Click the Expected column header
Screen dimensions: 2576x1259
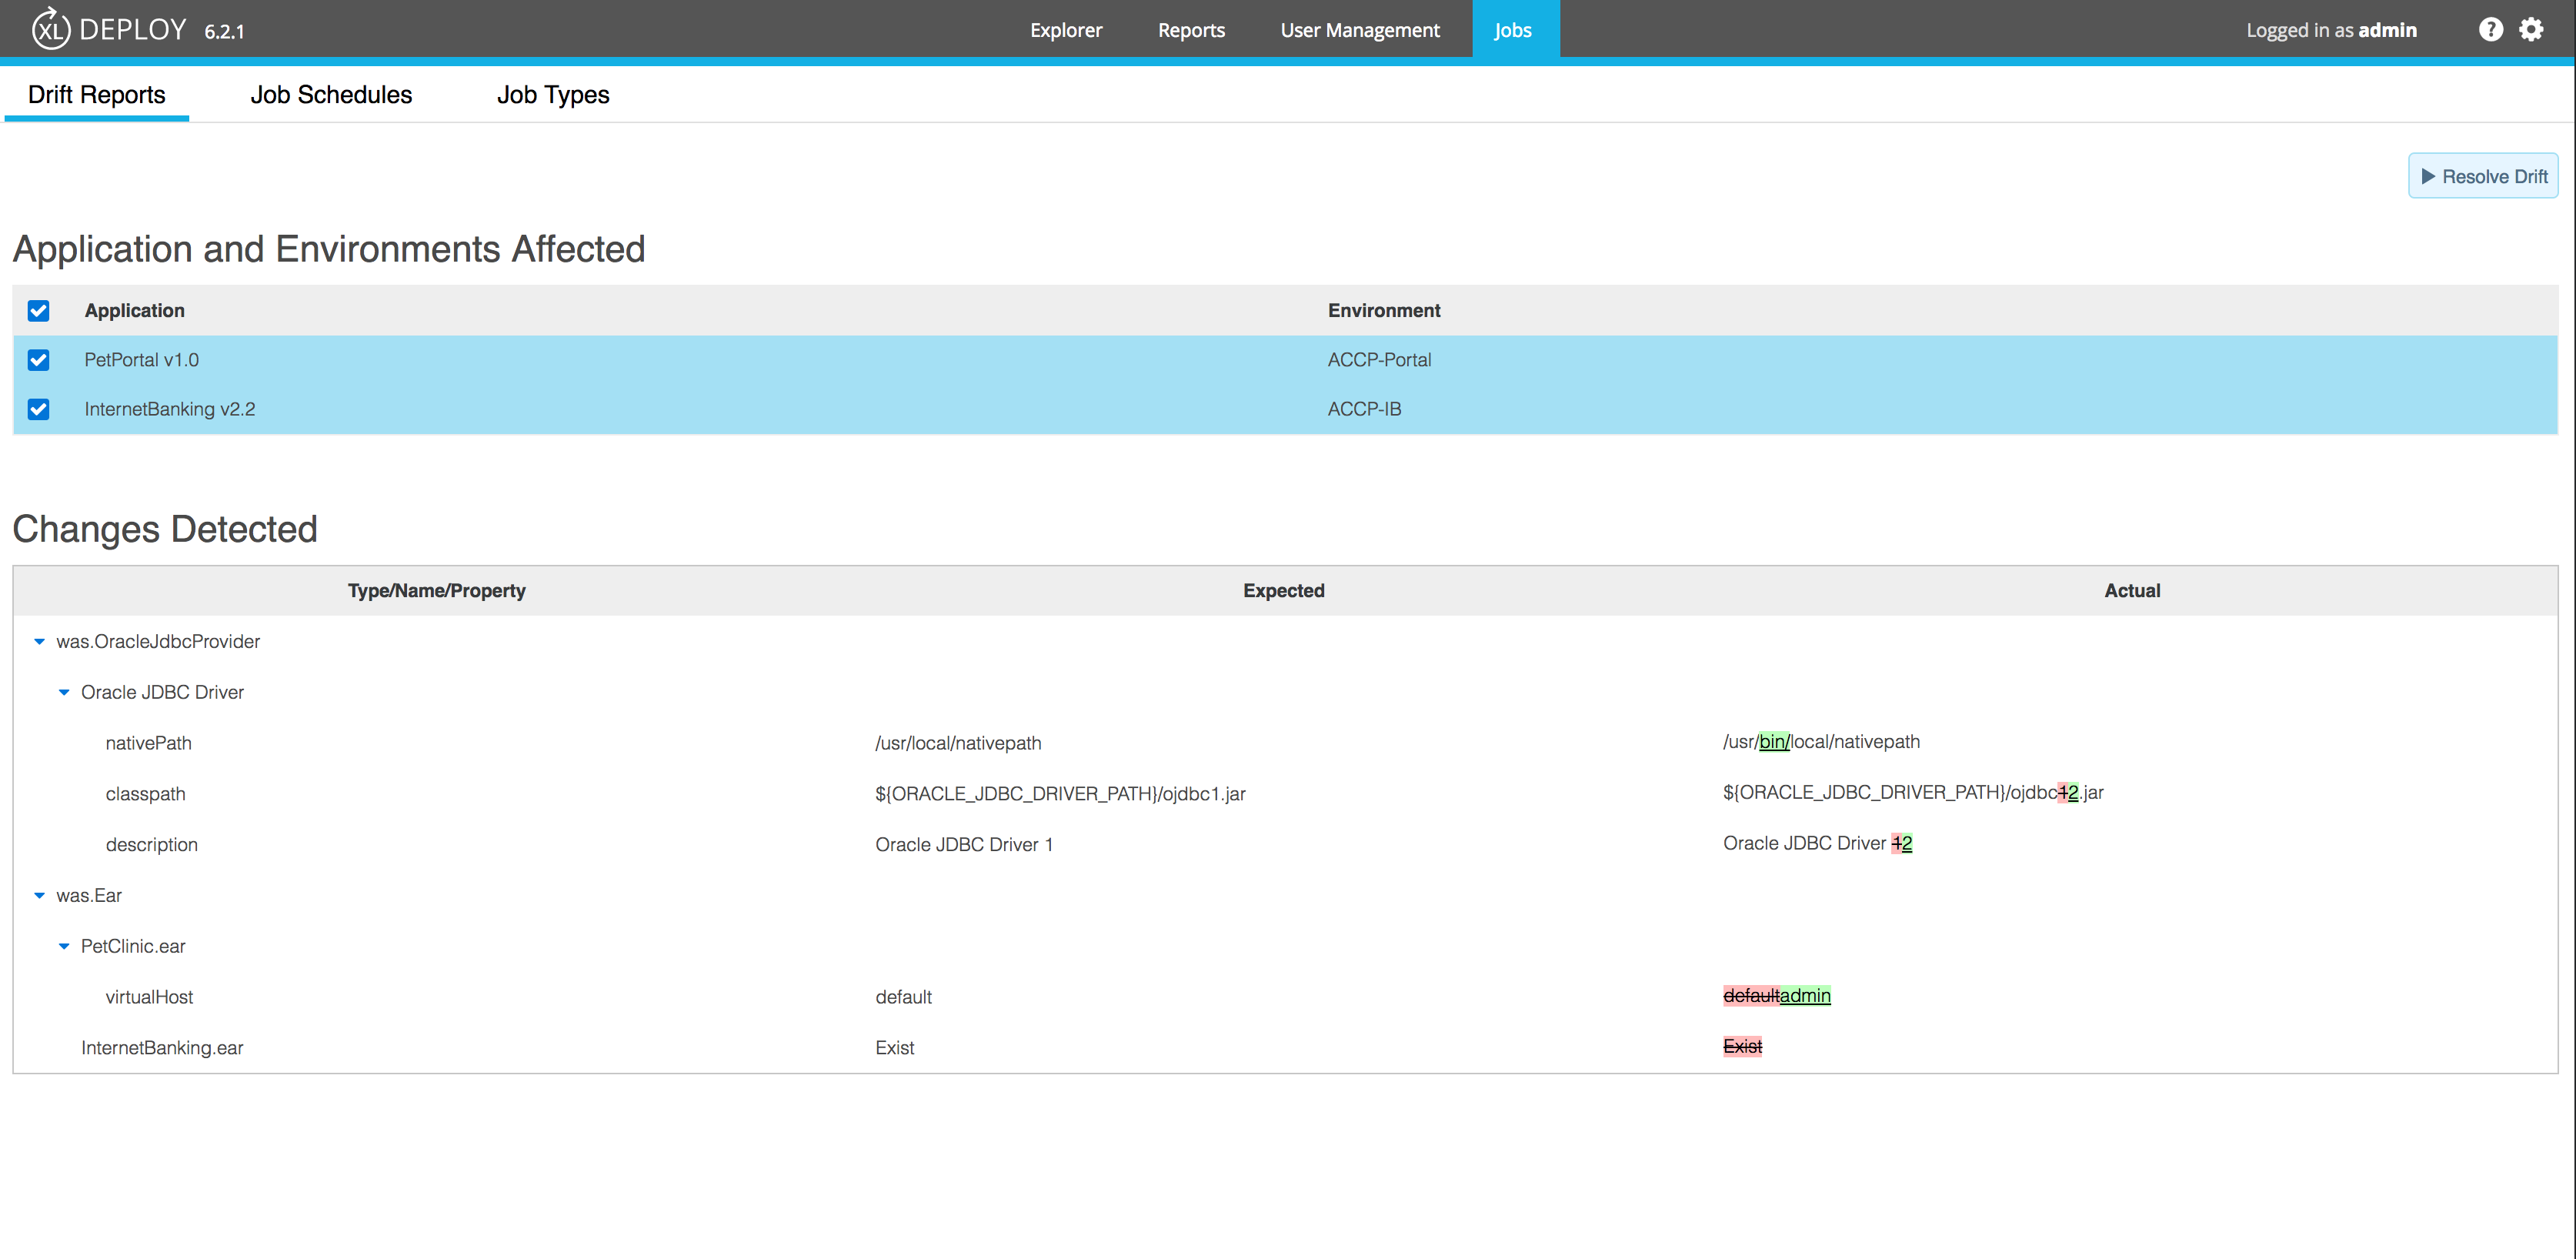(1284, 591)
